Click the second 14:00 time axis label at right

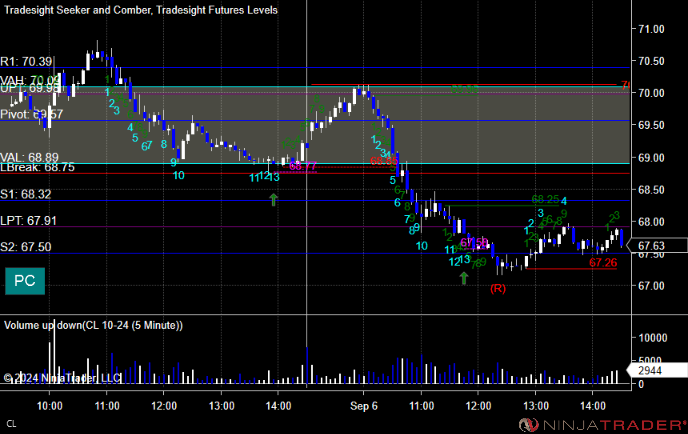(x=593, y=406)
